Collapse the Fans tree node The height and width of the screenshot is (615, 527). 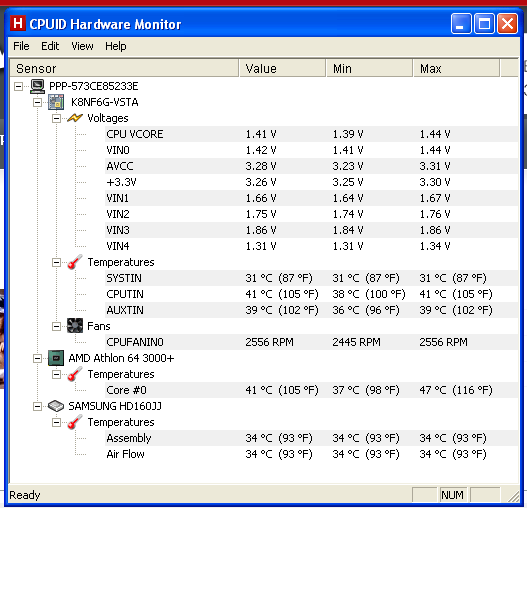tap(56, 326)
